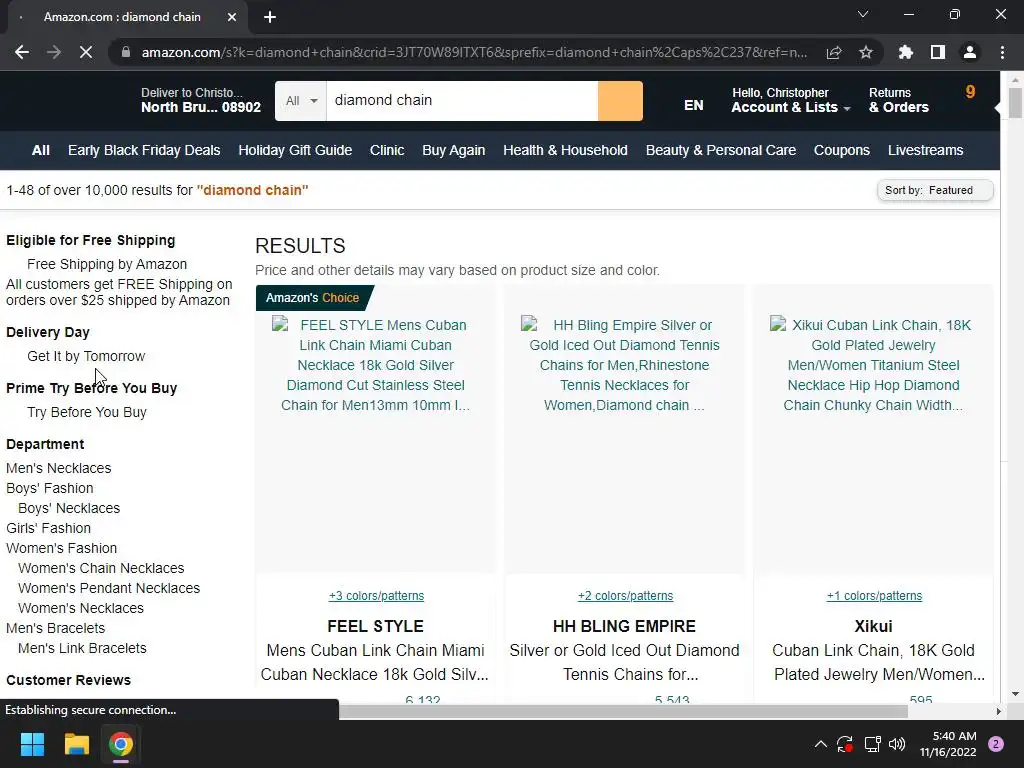Open FEEL STYLE Cuban chain product image
The width and height of the screenshot is (1024, 768).
click(376, 431)
